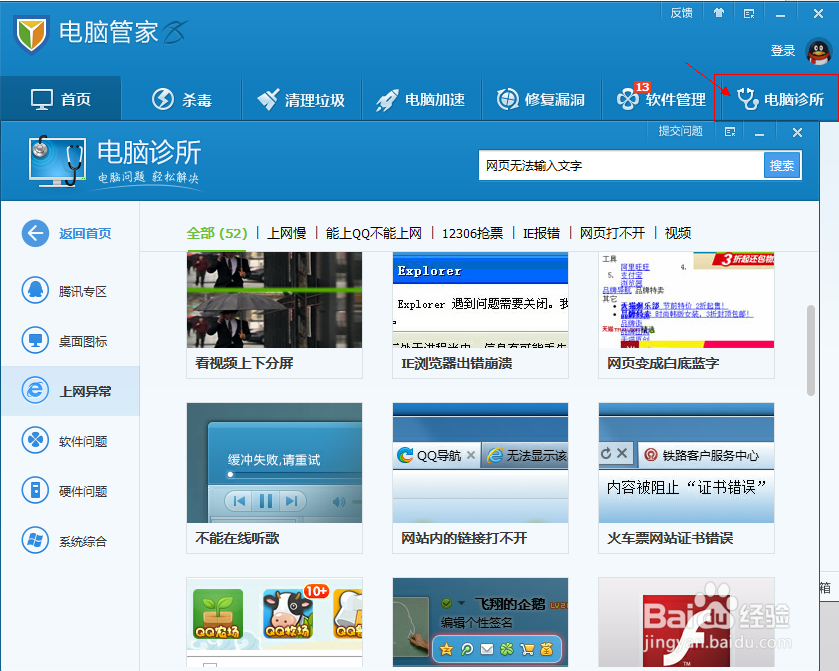
Task: Select 桌面图标 monitor icon in sidebar
Action: click(x=35, y=340)
